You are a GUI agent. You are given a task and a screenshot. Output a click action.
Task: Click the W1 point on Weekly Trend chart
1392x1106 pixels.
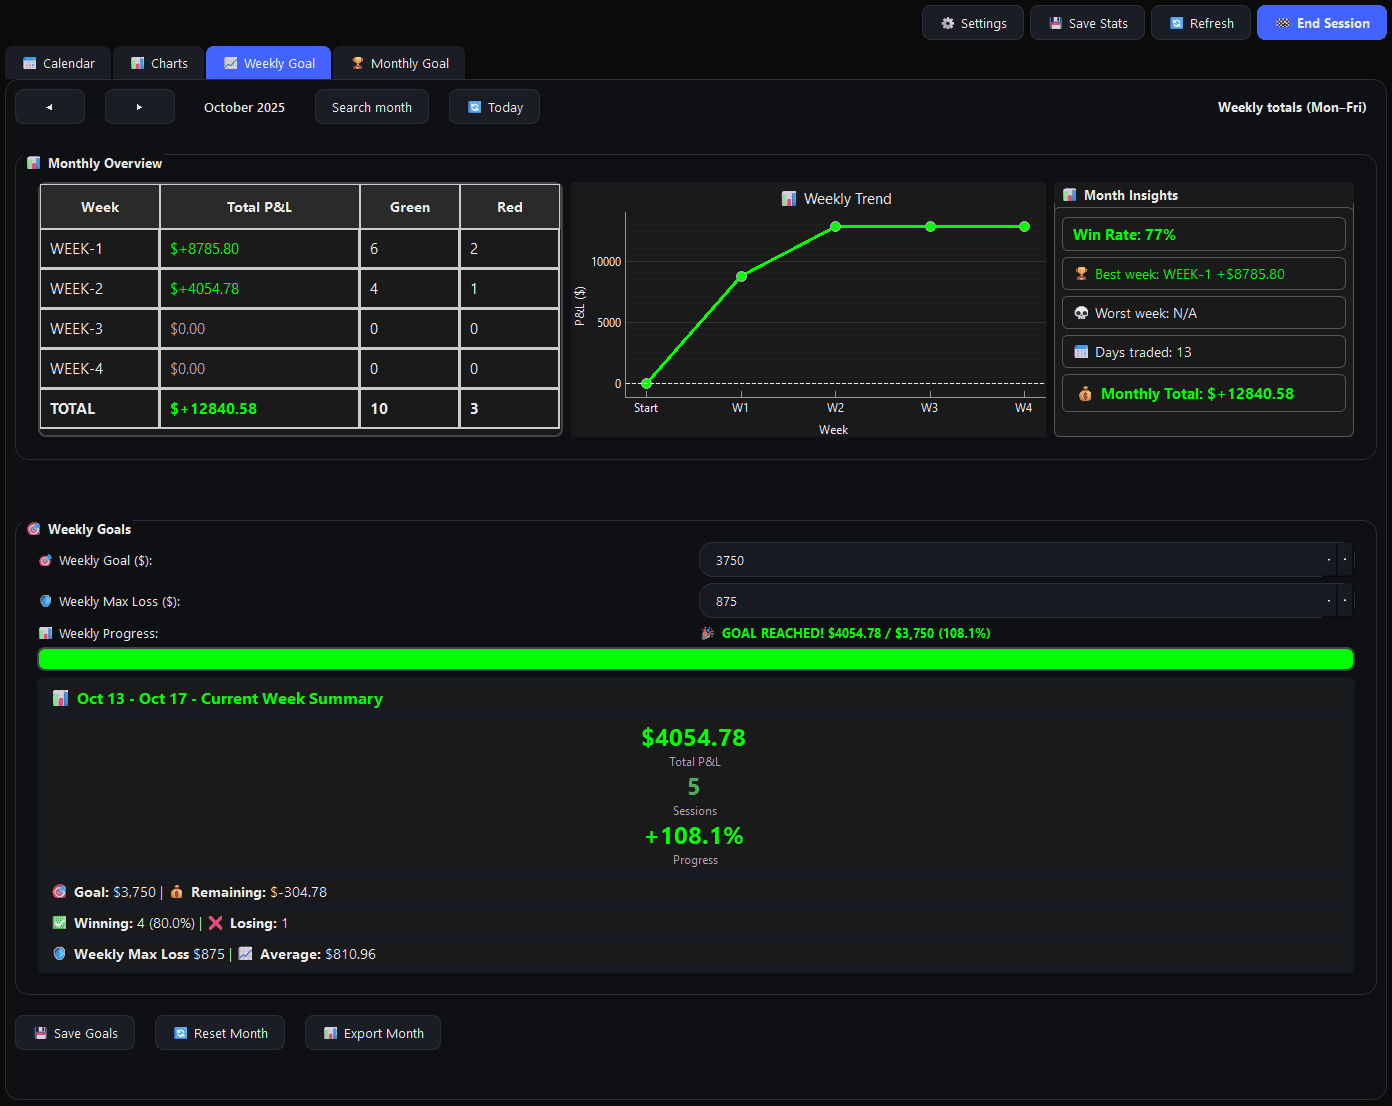tap(741, 276)
